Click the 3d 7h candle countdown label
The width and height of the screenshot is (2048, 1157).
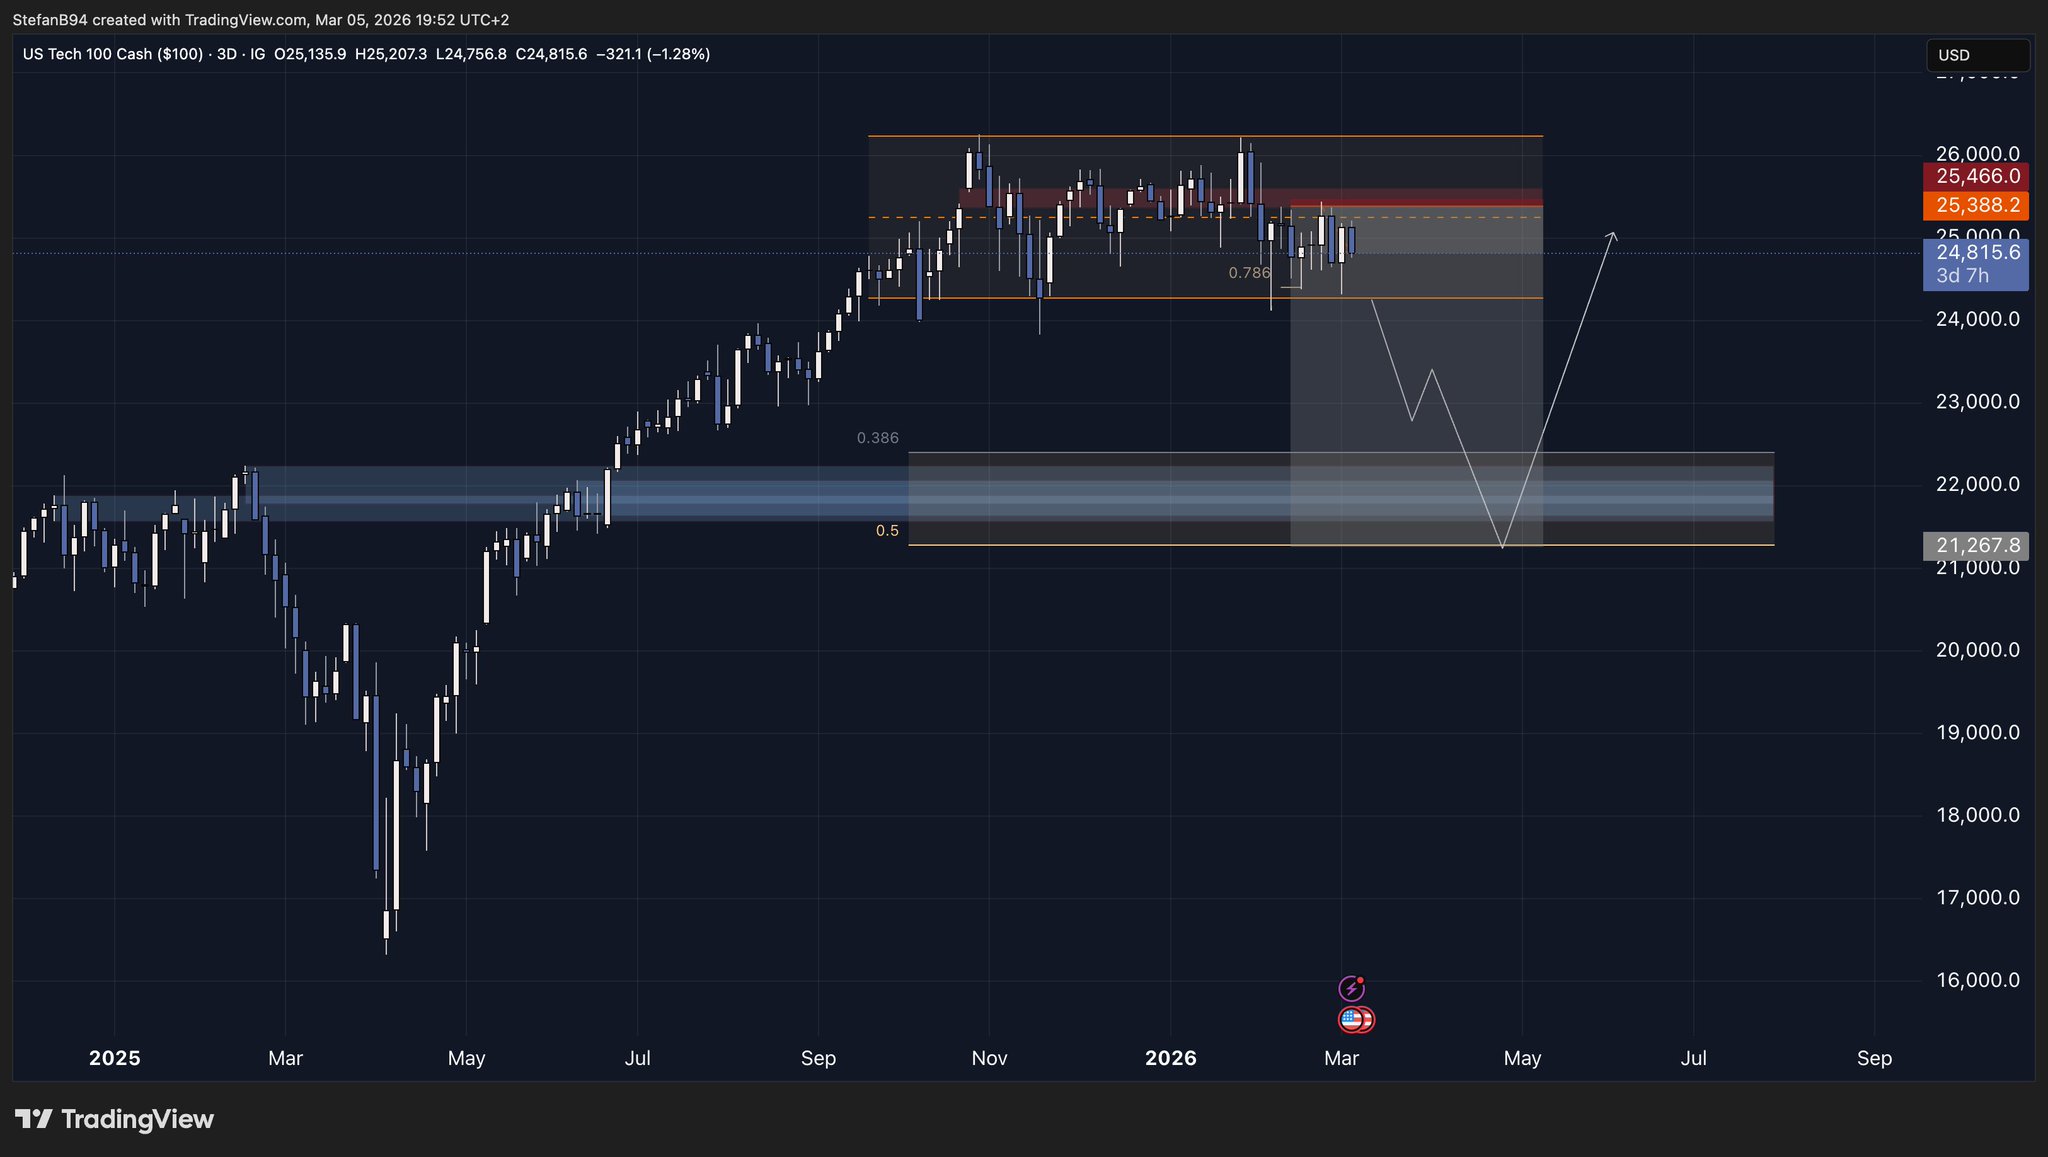(x=1963, y=276)
